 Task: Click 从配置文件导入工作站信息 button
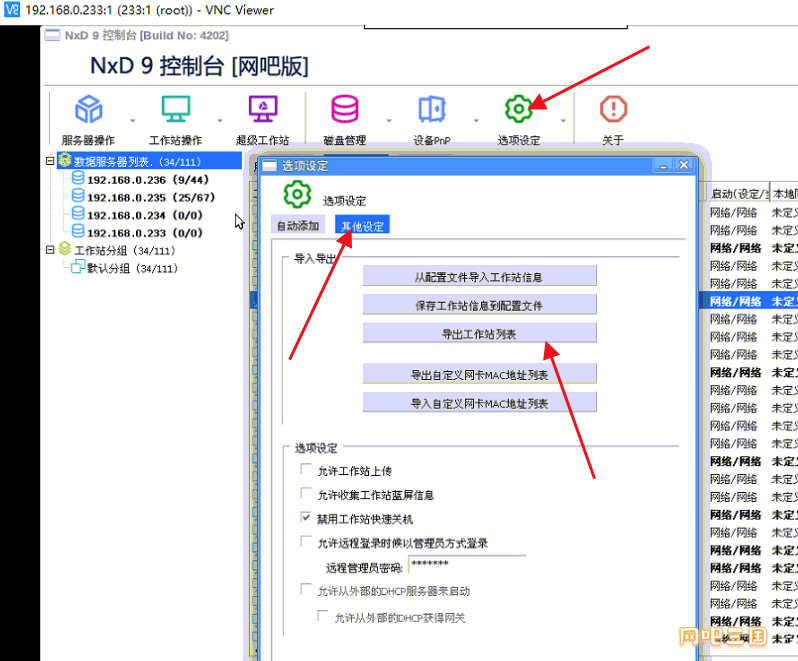click(479, 276)
